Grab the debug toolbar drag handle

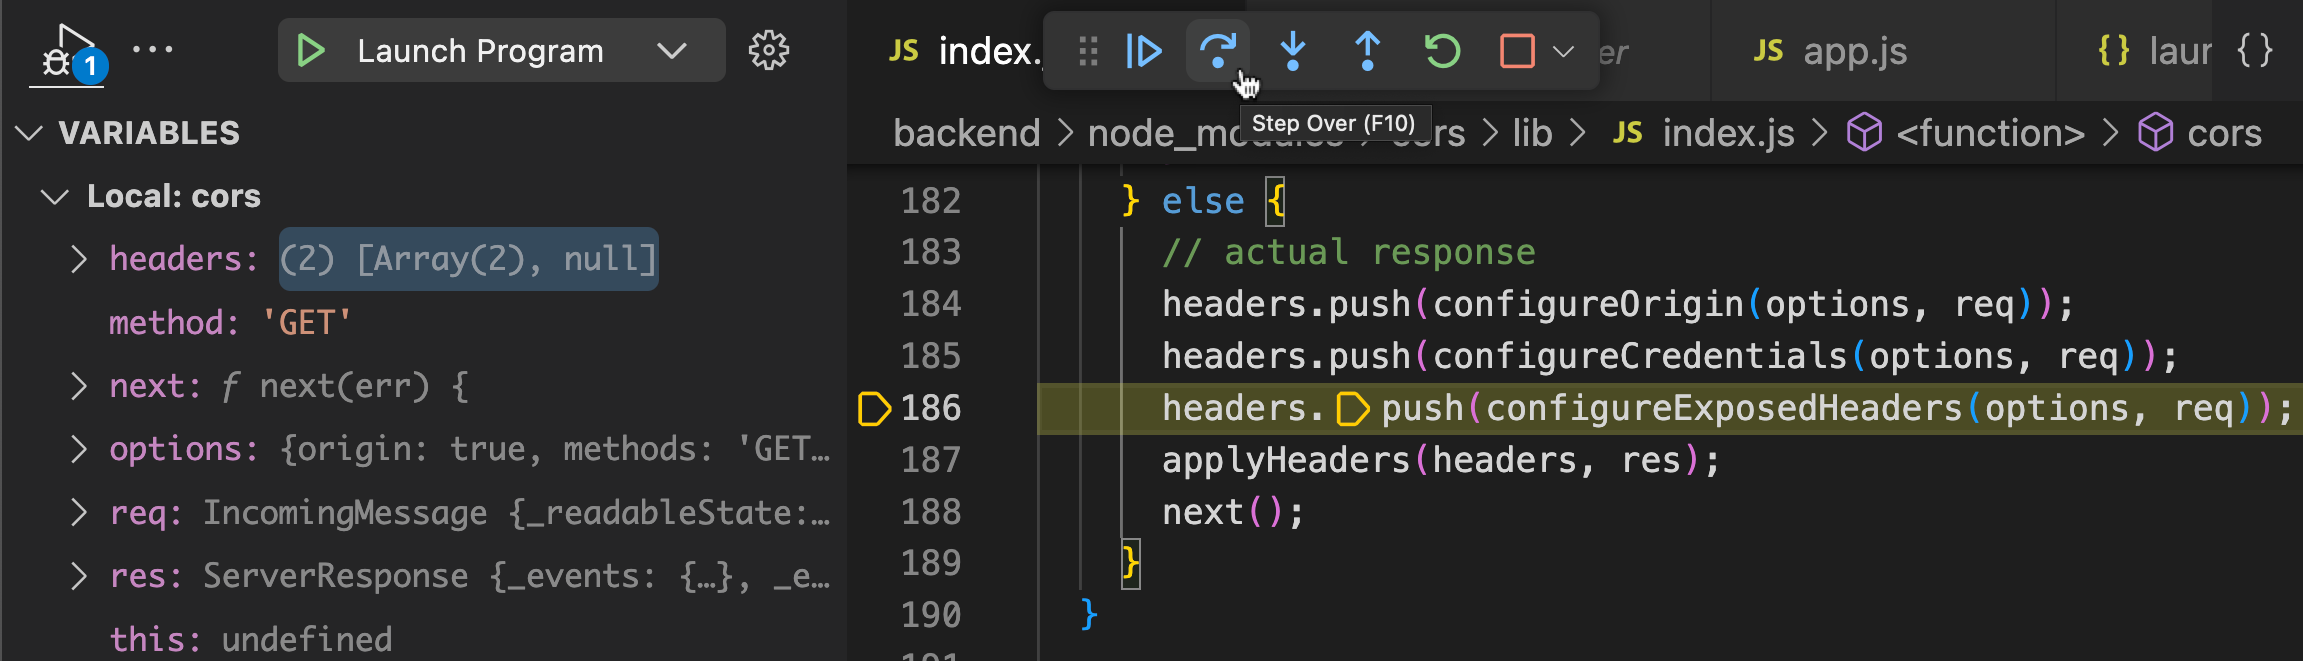1089,50
